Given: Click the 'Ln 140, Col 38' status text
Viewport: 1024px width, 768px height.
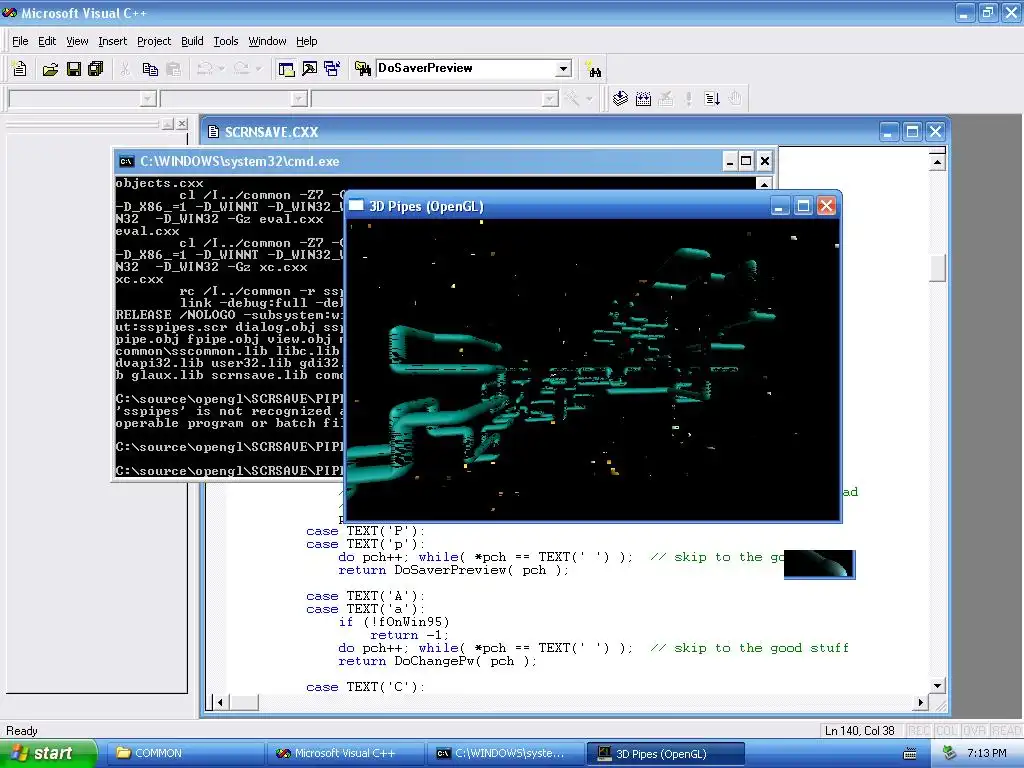Looking at the screenshot, I should click(x=859, y=731).
